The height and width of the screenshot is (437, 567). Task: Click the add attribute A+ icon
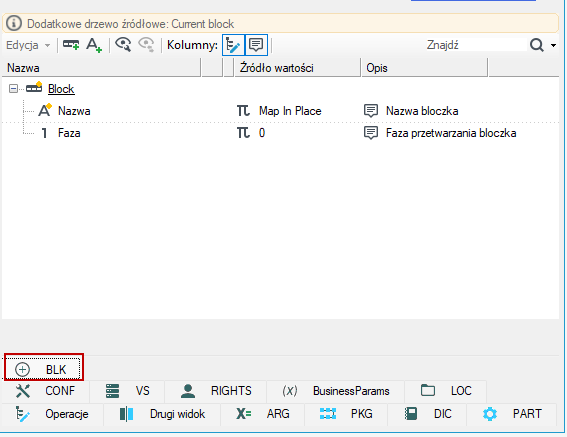point(94,45)
